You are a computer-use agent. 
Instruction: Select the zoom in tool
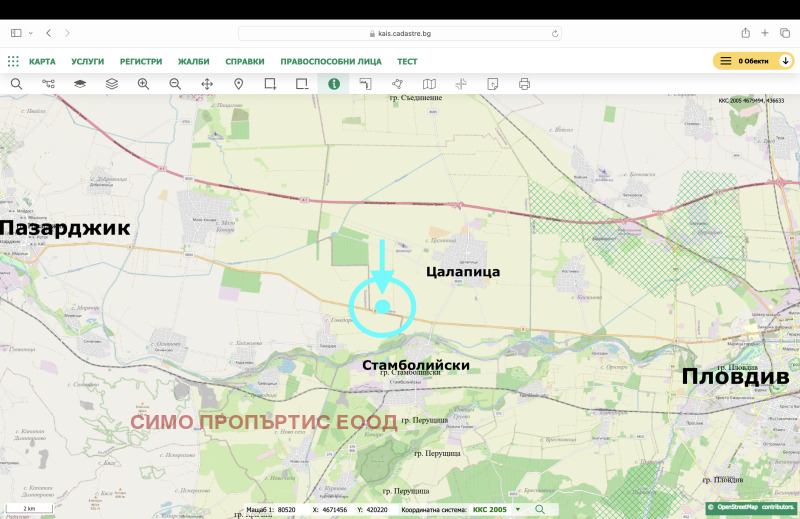click(x=143, y=84)
